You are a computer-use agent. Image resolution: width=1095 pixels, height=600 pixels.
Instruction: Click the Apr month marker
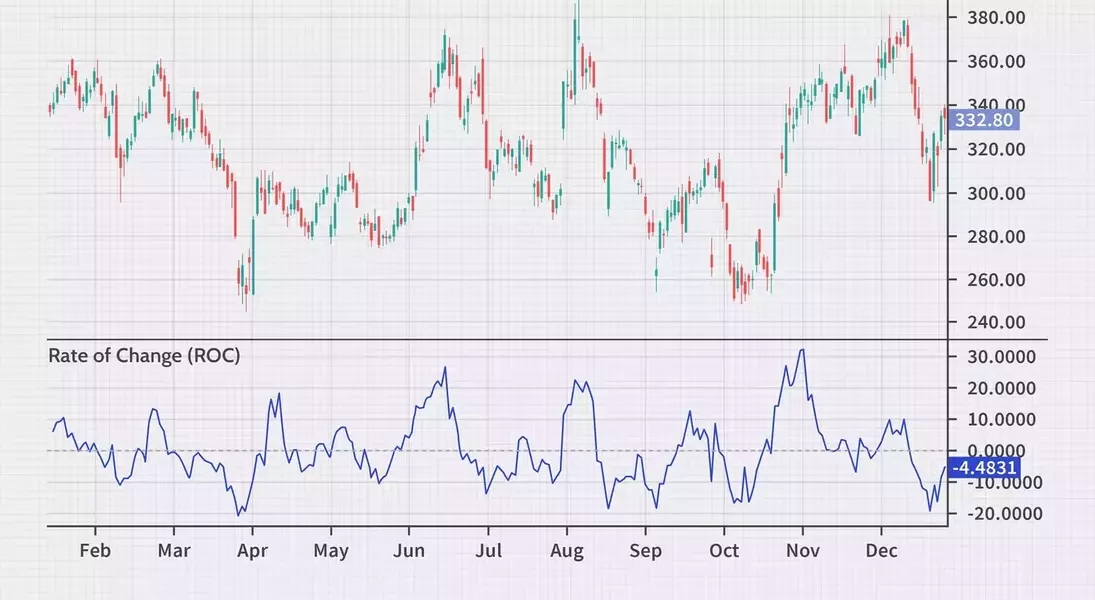252,551
